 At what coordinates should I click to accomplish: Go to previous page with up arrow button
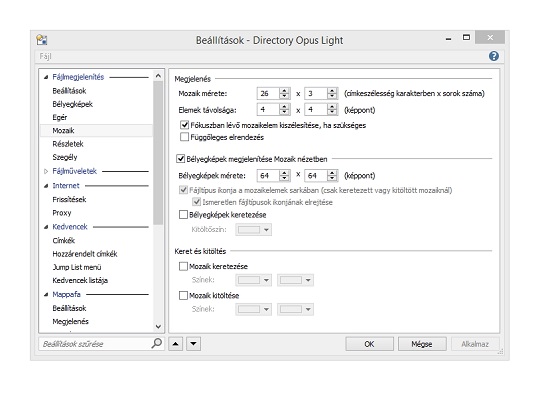click(176, 344)
